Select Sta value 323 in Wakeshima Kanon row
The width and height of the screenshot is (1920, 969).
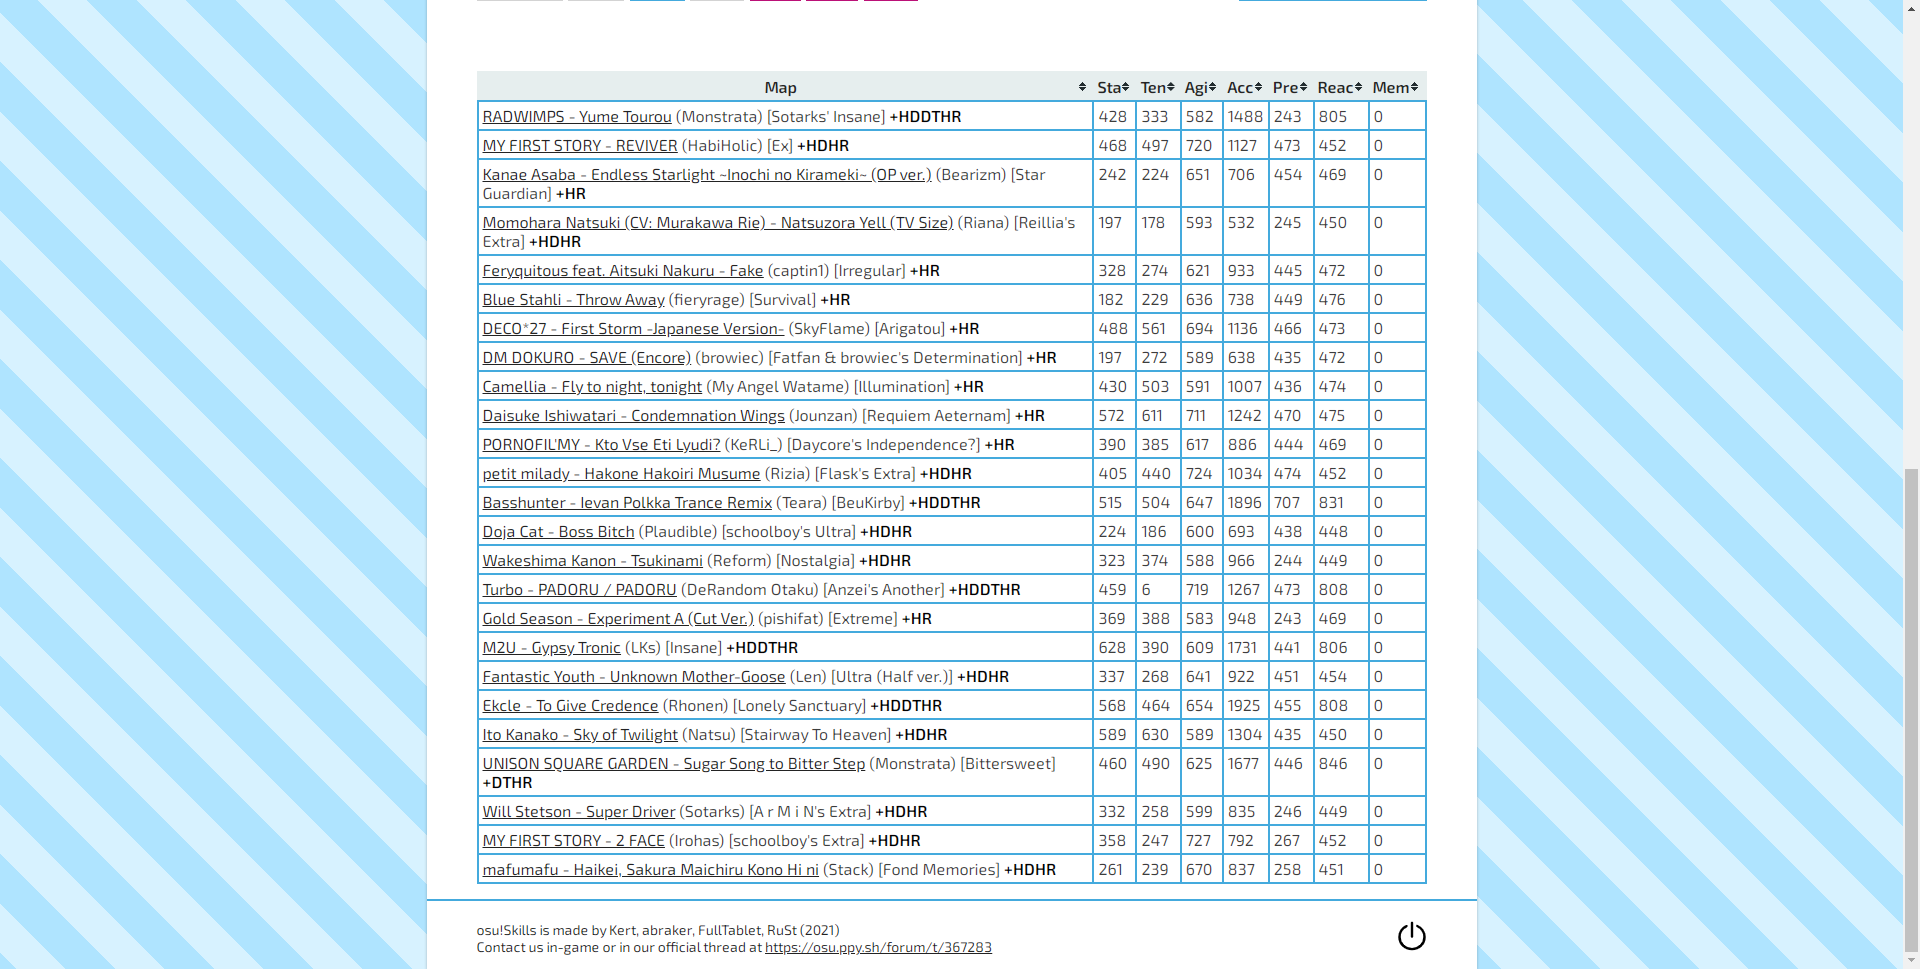pyautogui.click(x=1112, y=561)
